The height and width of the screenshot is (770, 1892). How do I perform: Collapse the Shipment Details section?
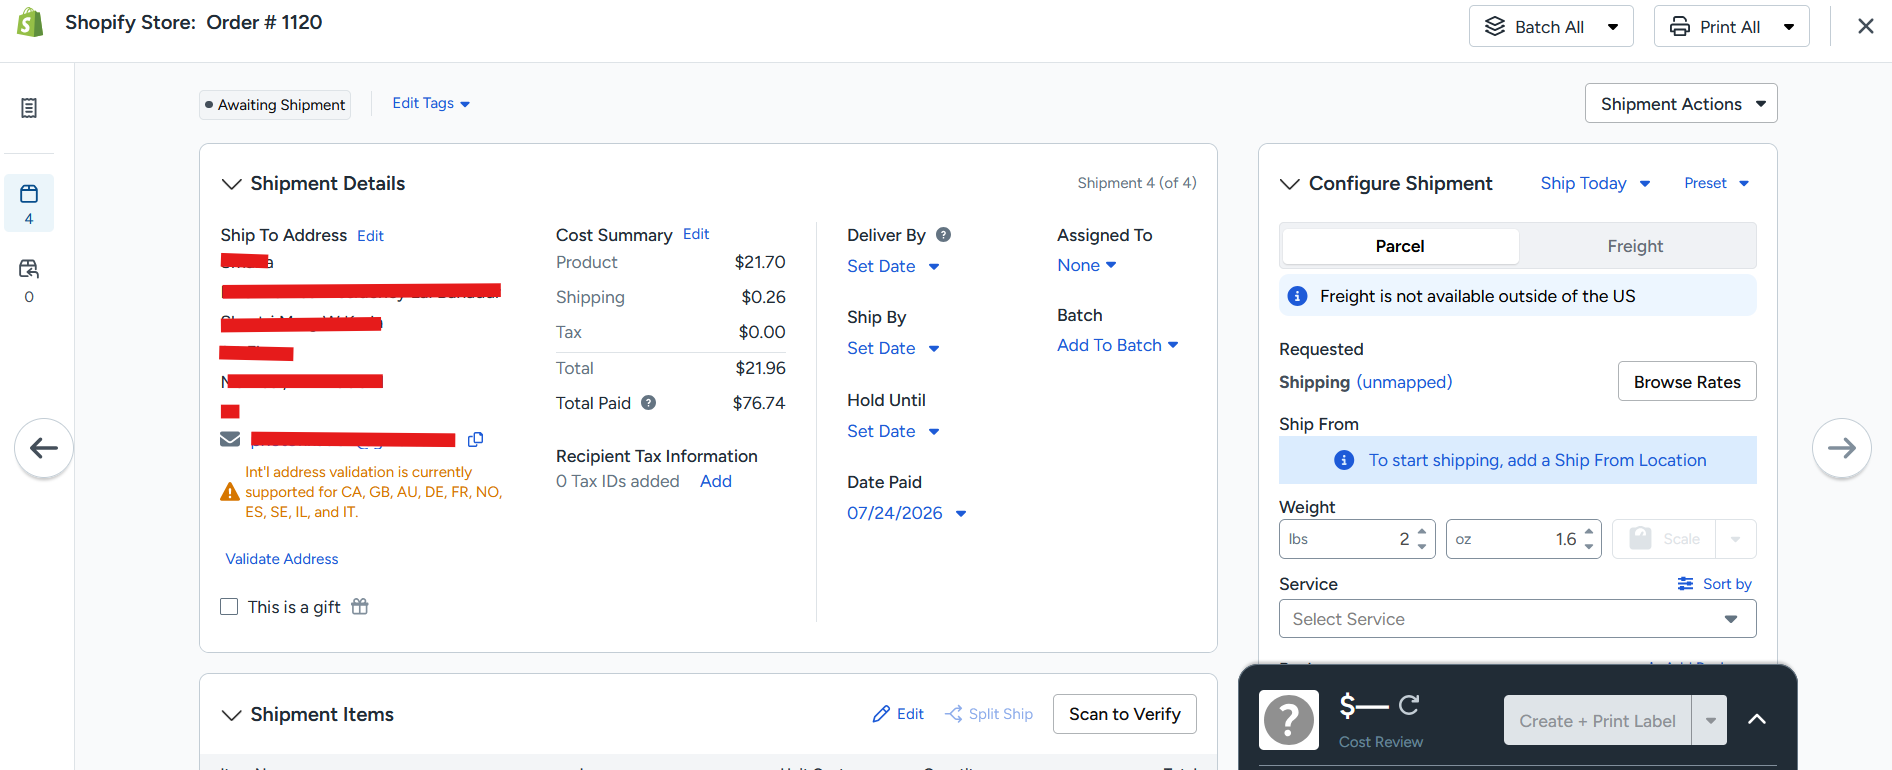tap(231, 184)
